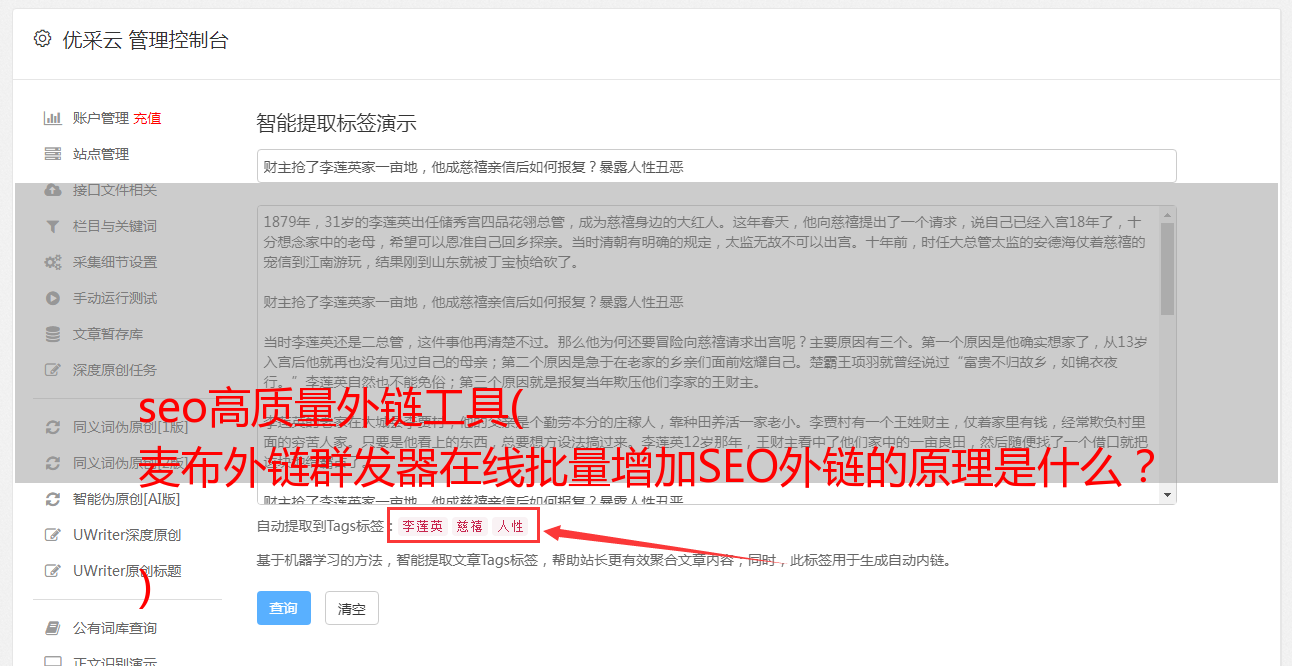Open the 手动运行测试 play icon
1292x666 pixels.
pyautogui.click(x=53, y=298)
